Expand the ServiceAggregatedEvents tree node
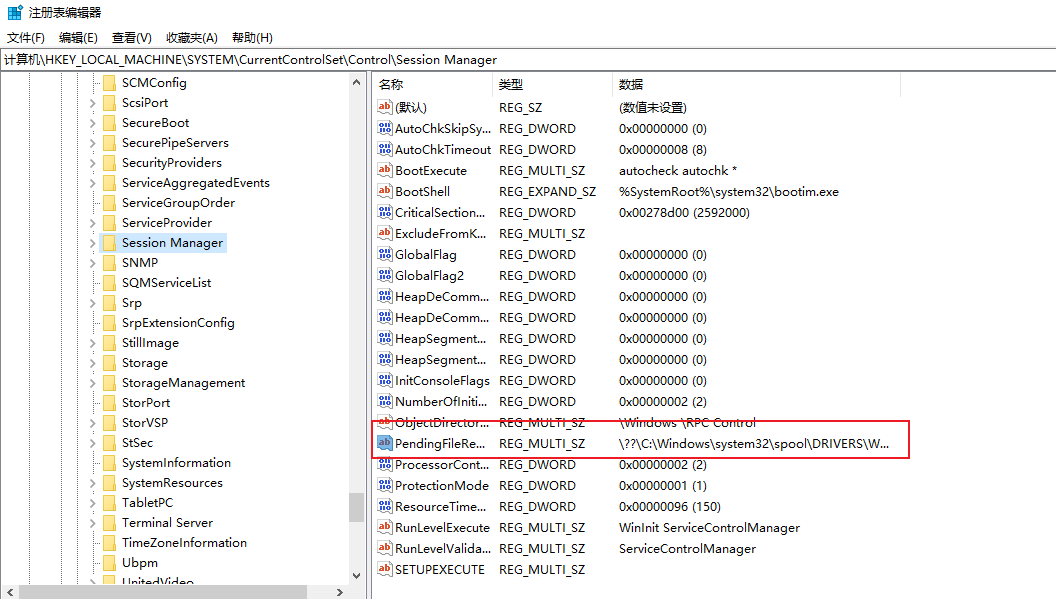The image size is (1056, 599). pos(93,183)
